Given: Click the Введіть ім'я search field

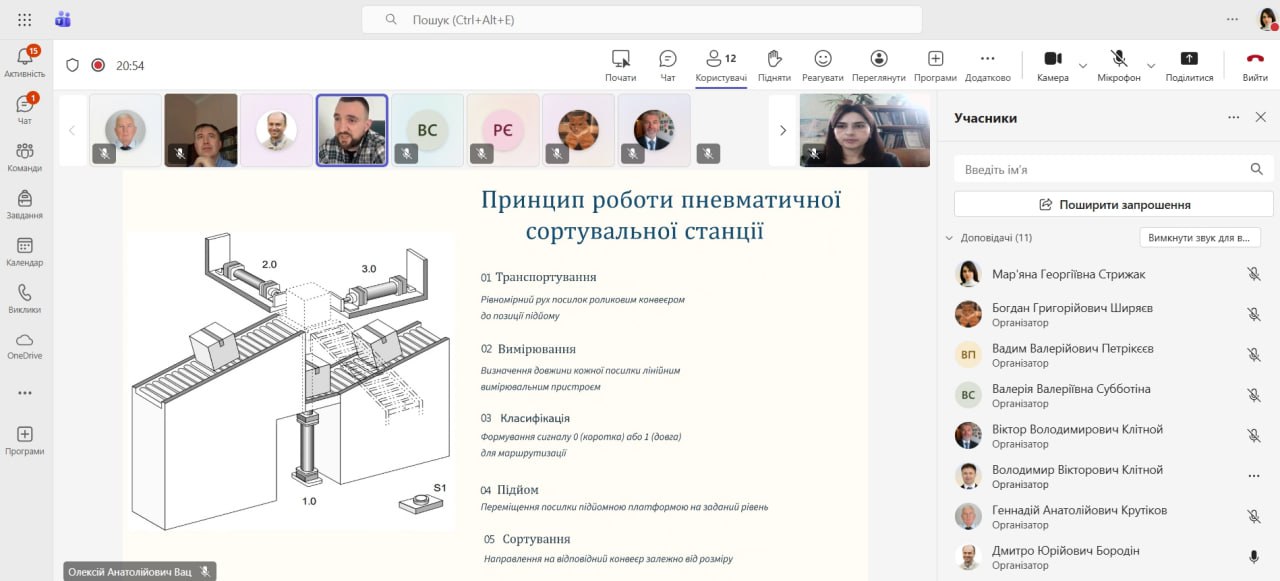Looking at the screenshot, I should point(1100,170).
